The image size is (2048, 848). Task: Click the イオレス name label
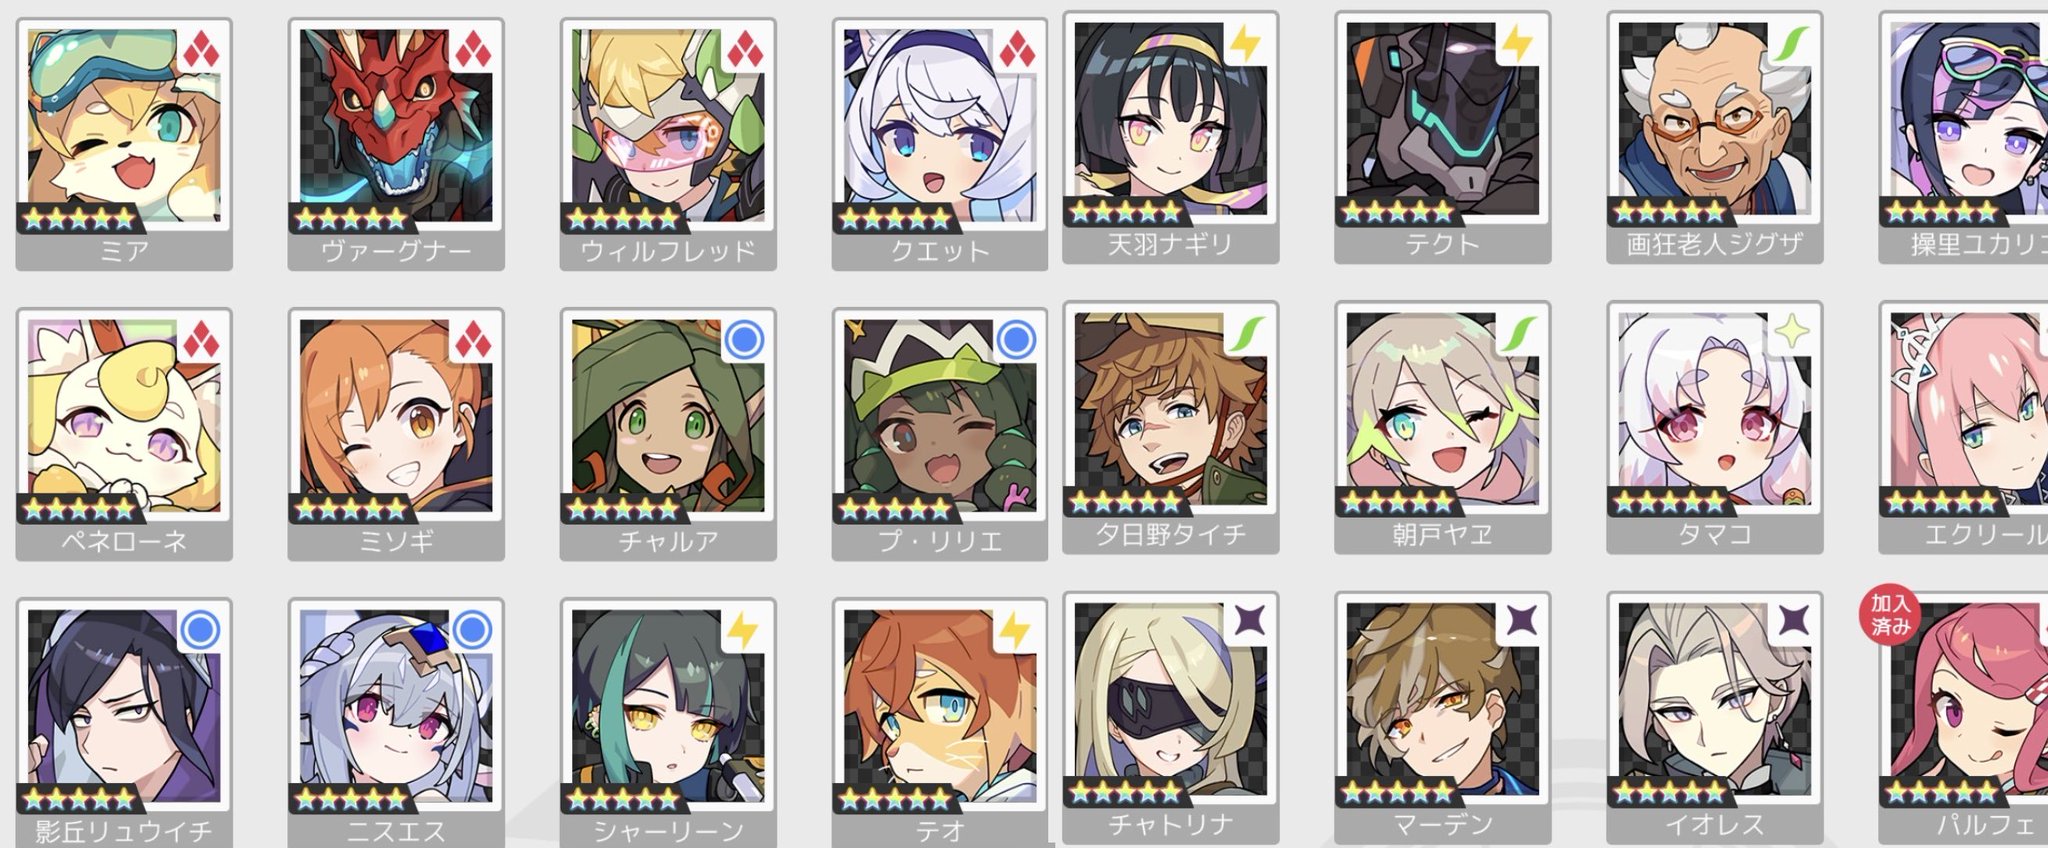click(1715, 825)
